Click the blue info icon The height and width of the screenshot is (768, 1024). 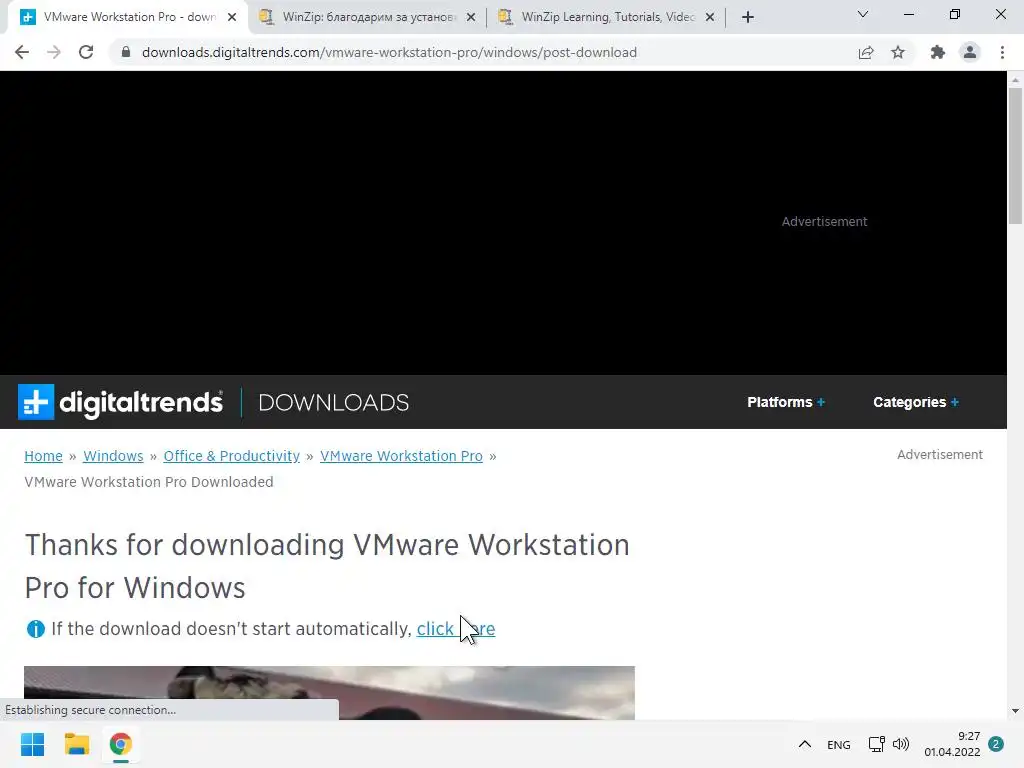pyautogui.click(x=35, y=629)
